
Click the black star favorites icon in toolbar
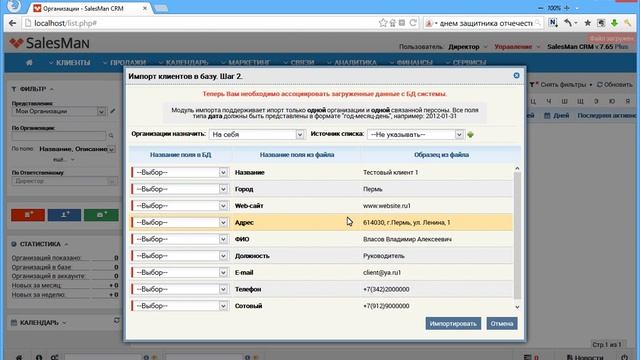(588, 23)
